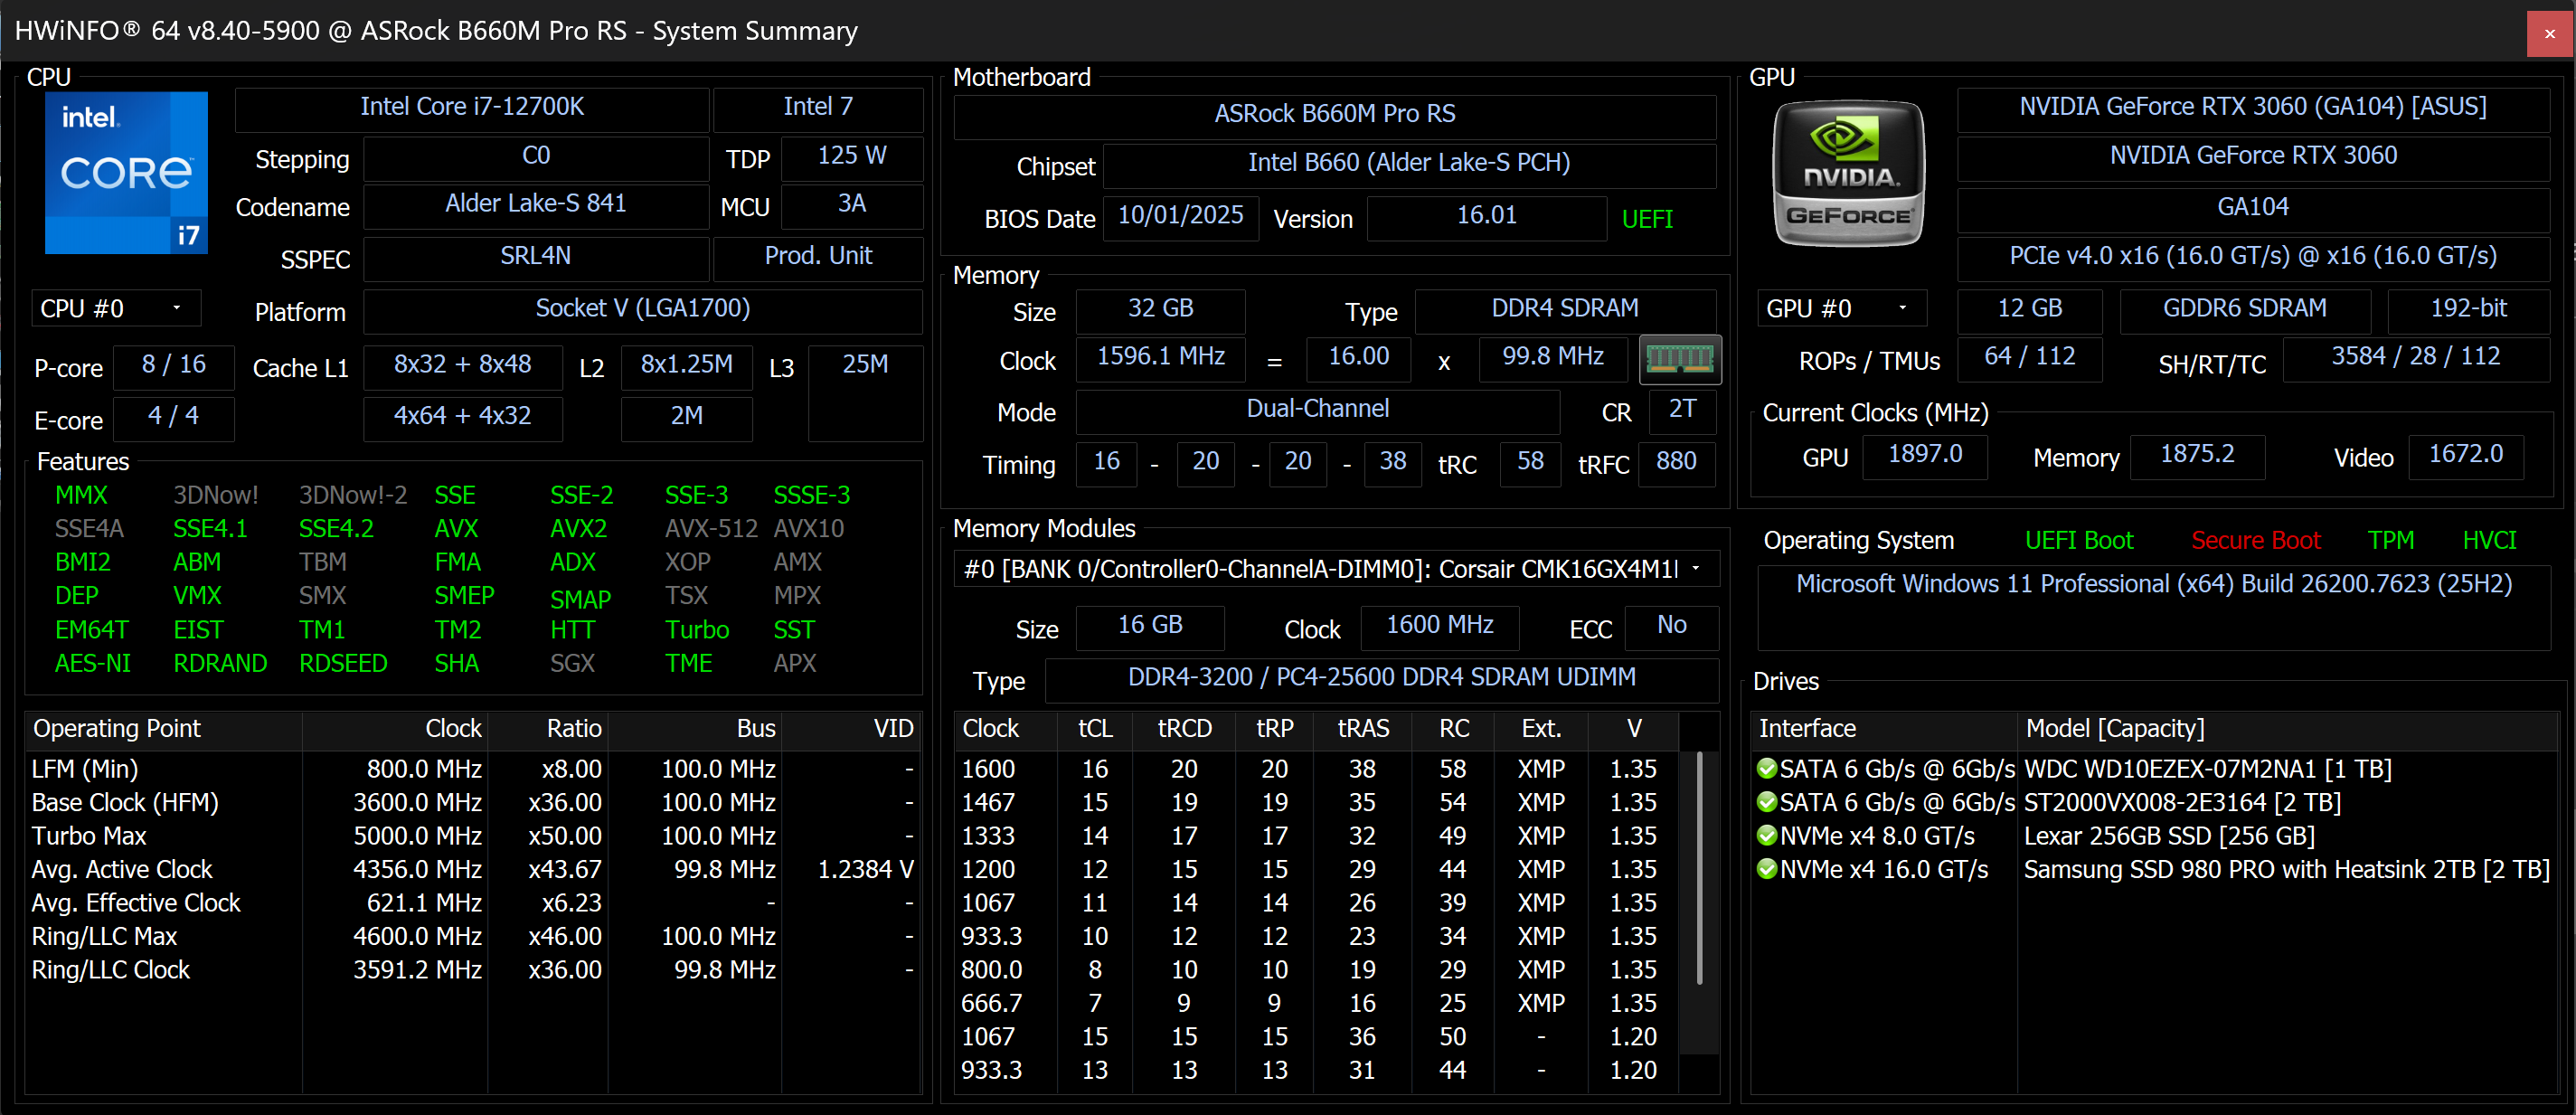The width and height of the screenshot is (2576, 1115).
Task: Click the UEFI Boot status label
Action: click(x=2078, y=541)
